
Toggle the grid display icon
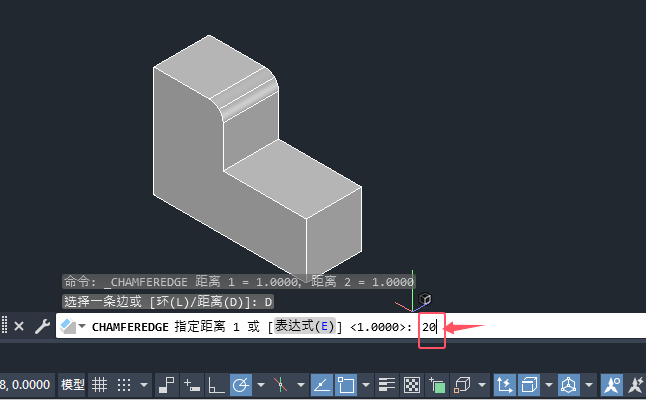click(99, 385)
